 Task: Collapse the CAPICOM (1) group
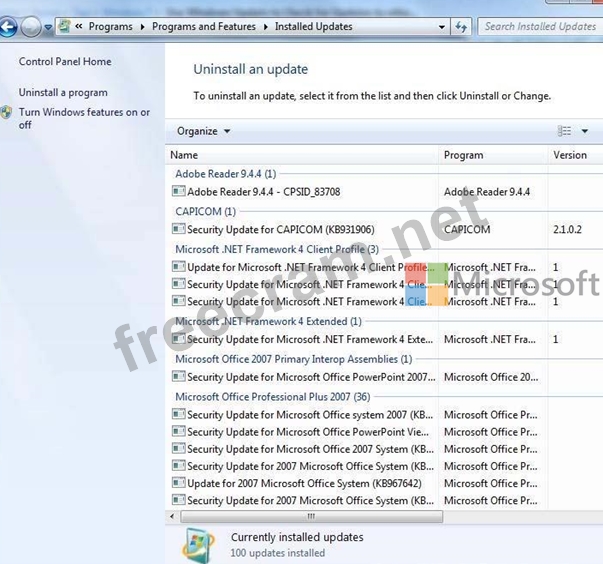click(x=205, y=211)
